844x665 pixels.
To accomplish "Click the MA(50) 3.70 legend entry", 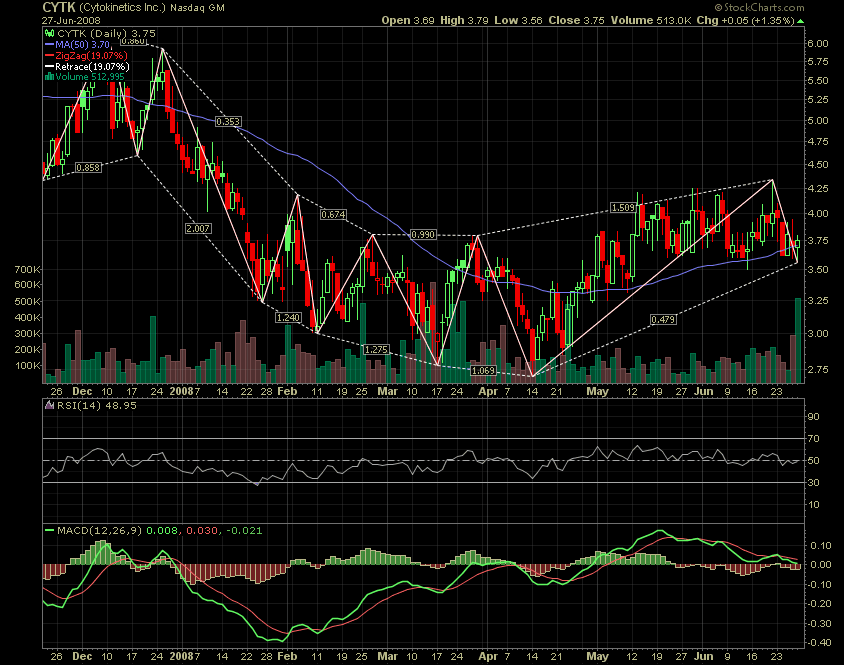I will tap(82, 45).
